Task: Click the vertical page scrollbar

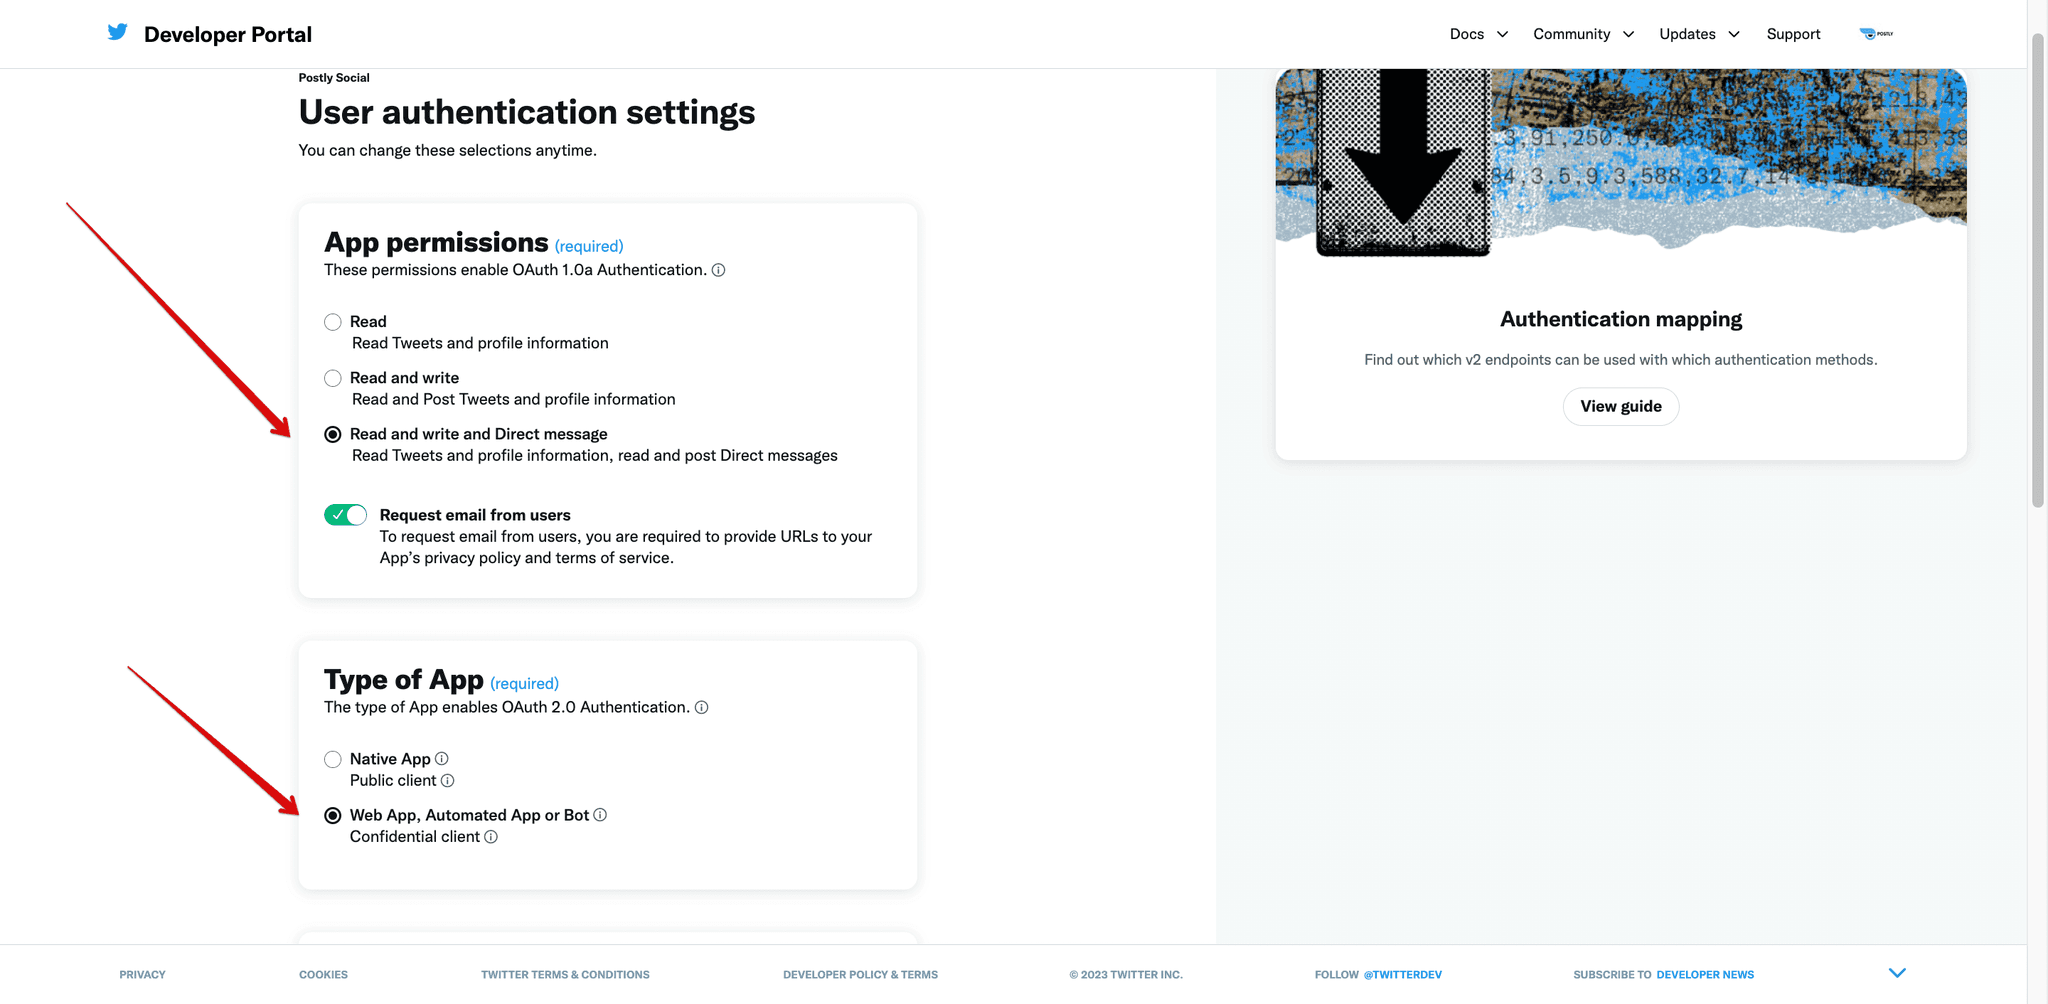Action: coord(2038,270)
